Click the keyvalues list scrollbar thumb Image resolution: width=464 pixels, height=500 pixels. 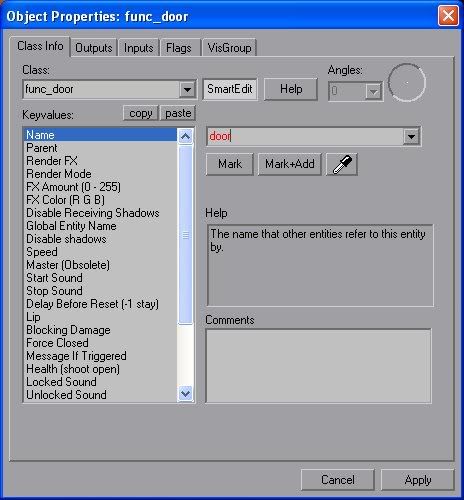pyautogui.click(x=185, y=235)
